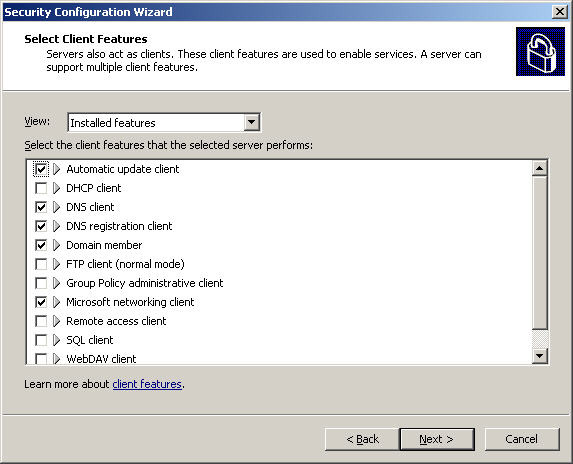Select the DNS client label
Image resolution: width=573 pixels, height=464 pixels.
pyautogui.click(x=90, y=207)
